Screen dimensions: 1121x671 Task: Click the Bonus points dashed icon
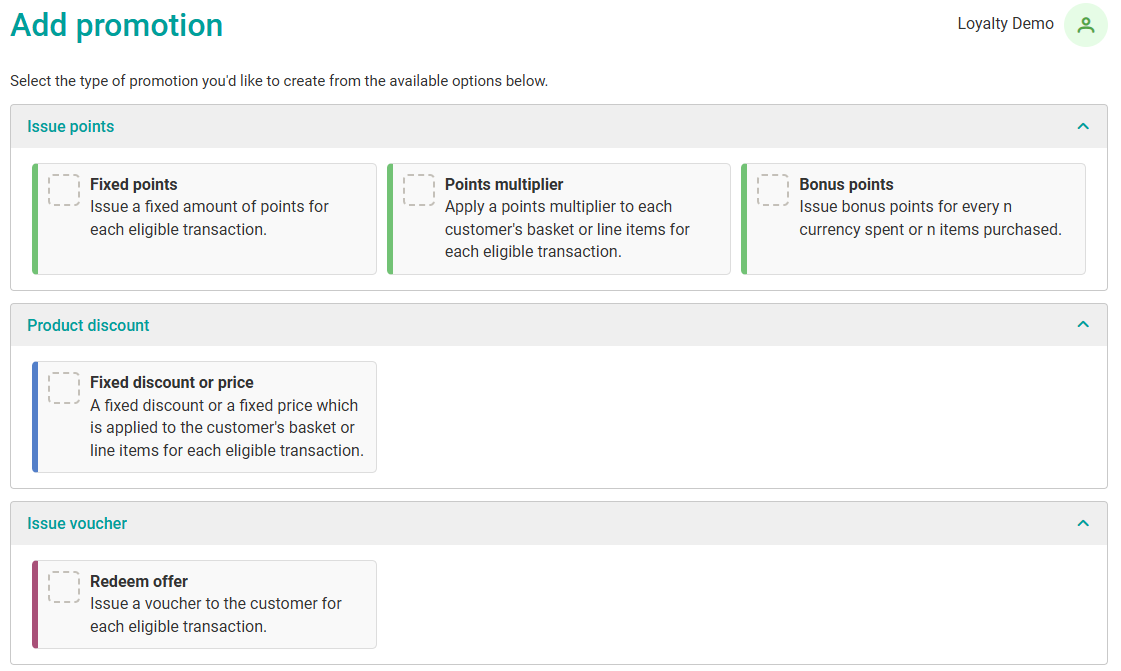point(773,190)
